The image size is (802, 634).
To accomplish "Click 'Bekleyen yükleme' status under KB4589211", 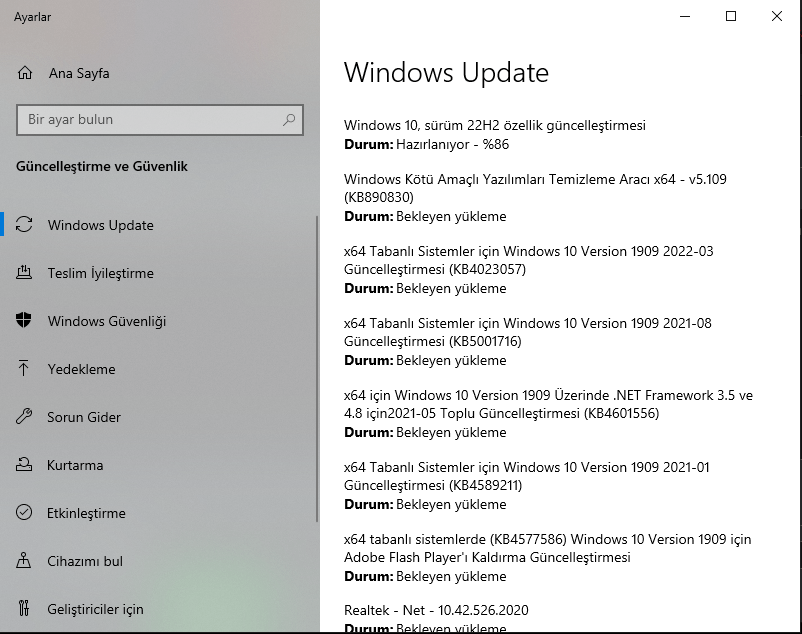I will click(451, 505).
